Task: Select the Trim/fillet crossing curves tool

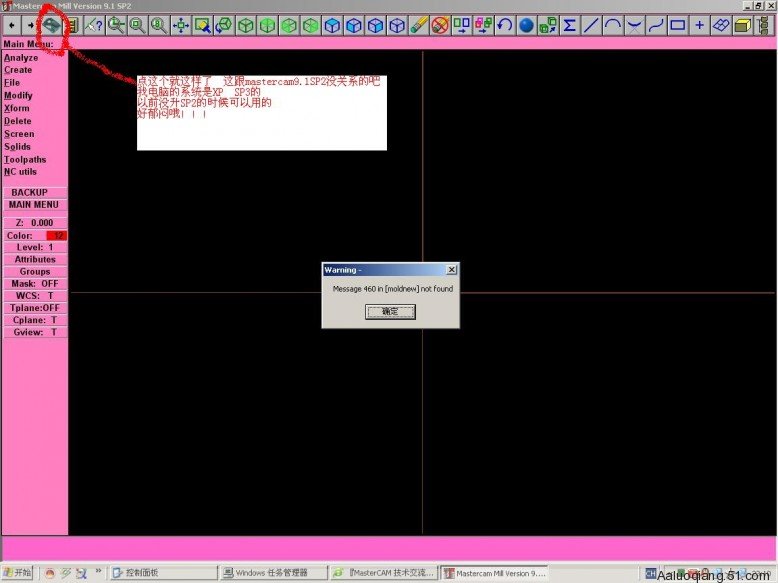Action: (x=635, y=25)
